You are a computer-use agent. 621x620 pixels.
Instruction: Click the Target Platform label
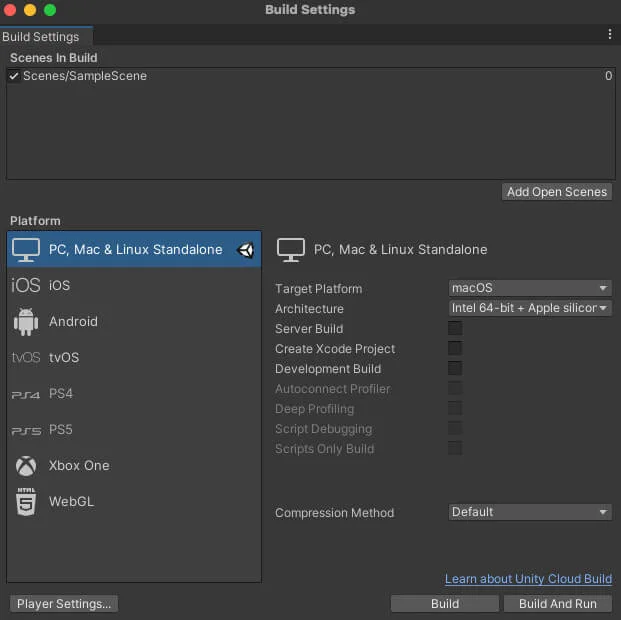(318, 289)
